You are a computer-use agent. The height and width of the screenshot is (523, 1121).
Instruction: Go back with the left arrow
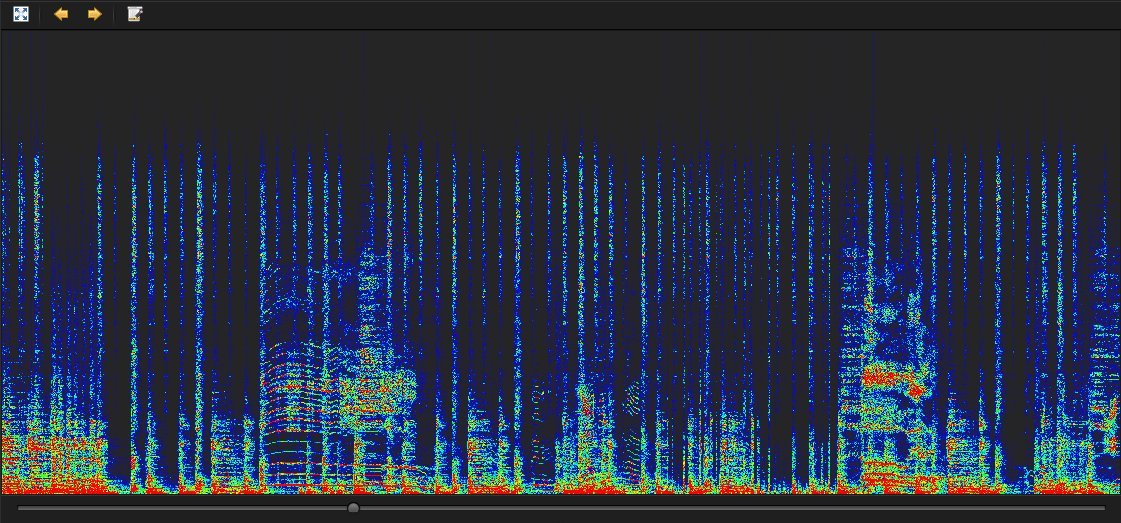[61, 14]
